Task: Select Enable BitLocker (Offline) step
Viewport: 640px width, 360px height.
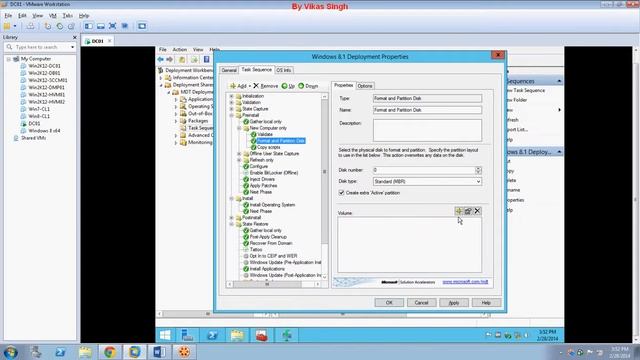Action: point(274,173)
